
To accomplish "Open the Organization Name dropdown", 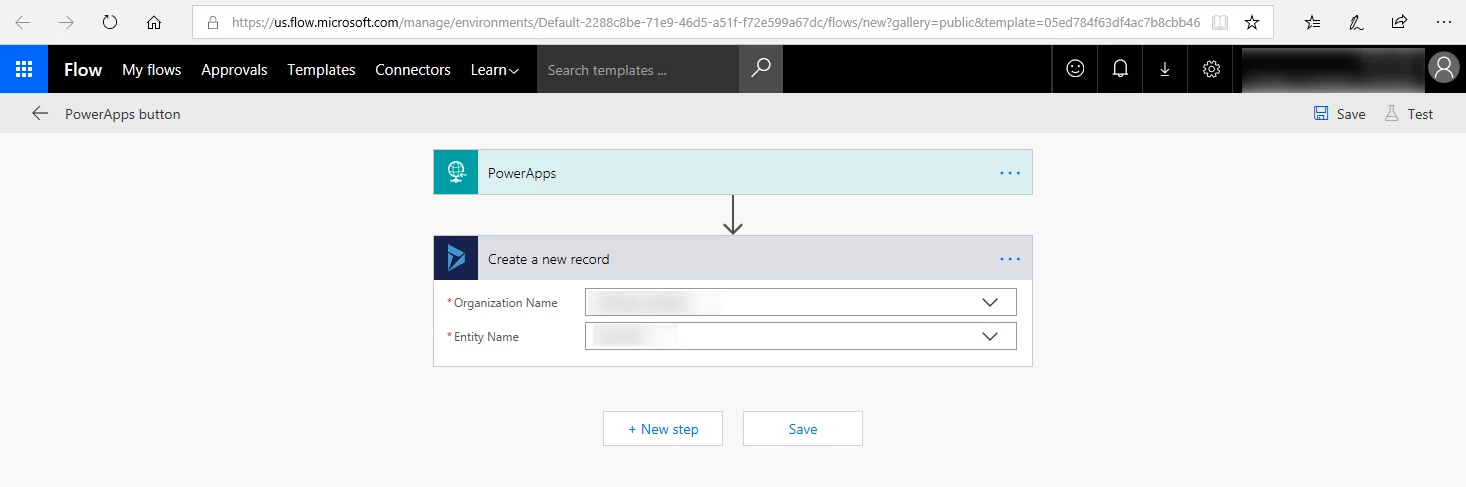I will [x=801, y=302].
